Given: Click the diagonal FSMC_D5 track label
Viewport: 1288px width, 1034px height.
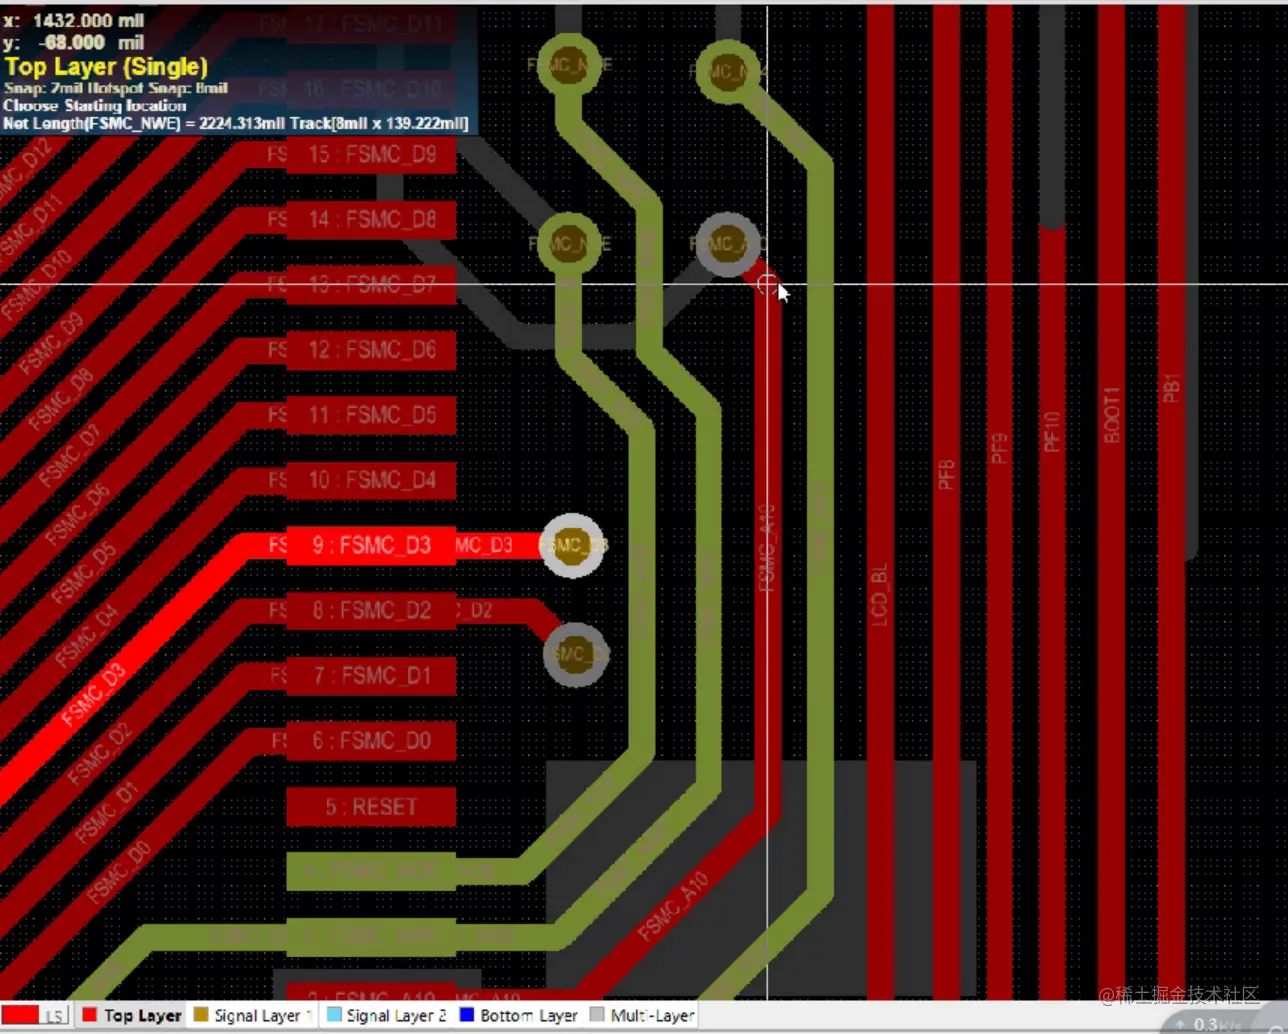Looking at the screenshot, I should [x=83, y=574].
